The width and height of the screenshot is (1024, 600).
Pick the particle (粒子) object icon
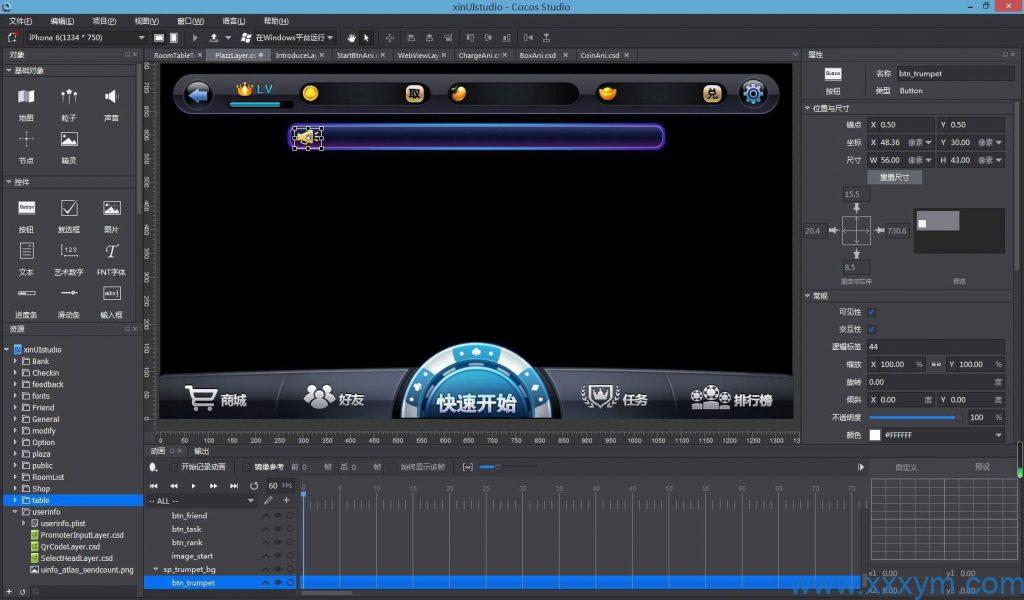pyautogui.click(x=69, y=97)
